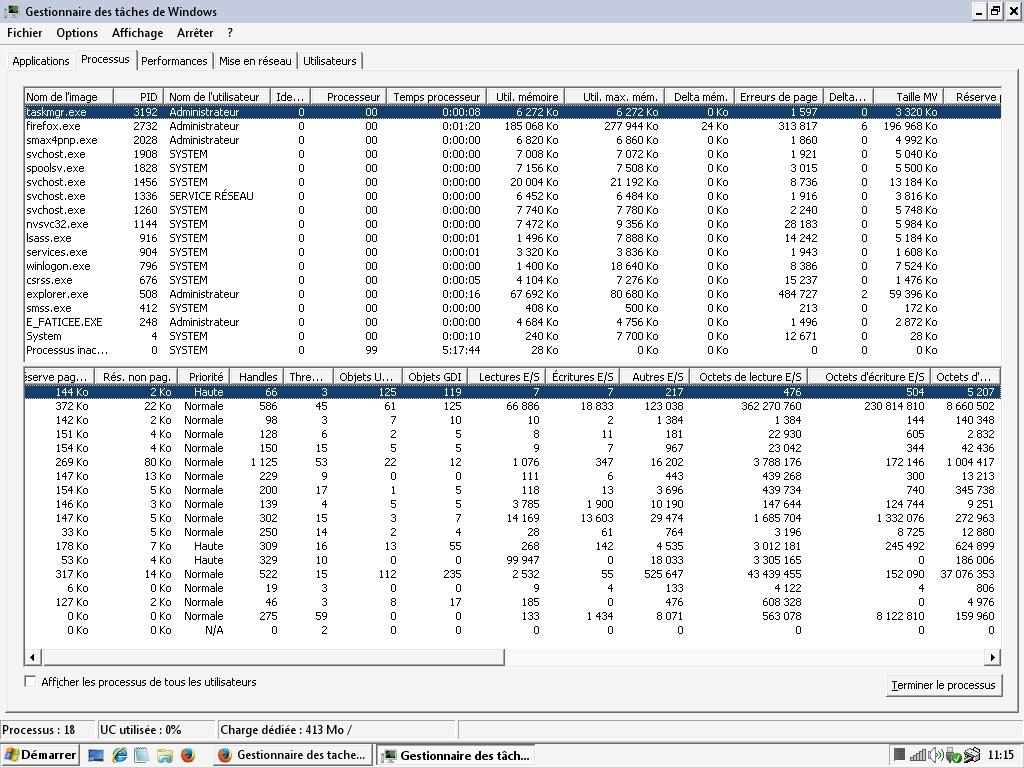Image resolution: width=1024 pixels, height=768 pixels.
Task: Switch to the Utilisateurs tab
Action: (330, 61)
